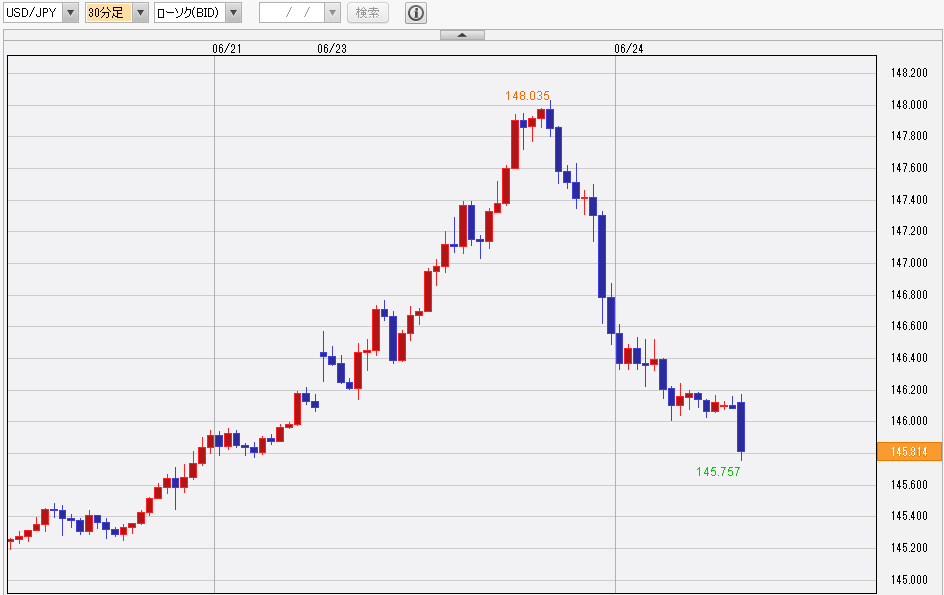
Task: Click the 145.757 low price label
Action: tap(718, 472)
